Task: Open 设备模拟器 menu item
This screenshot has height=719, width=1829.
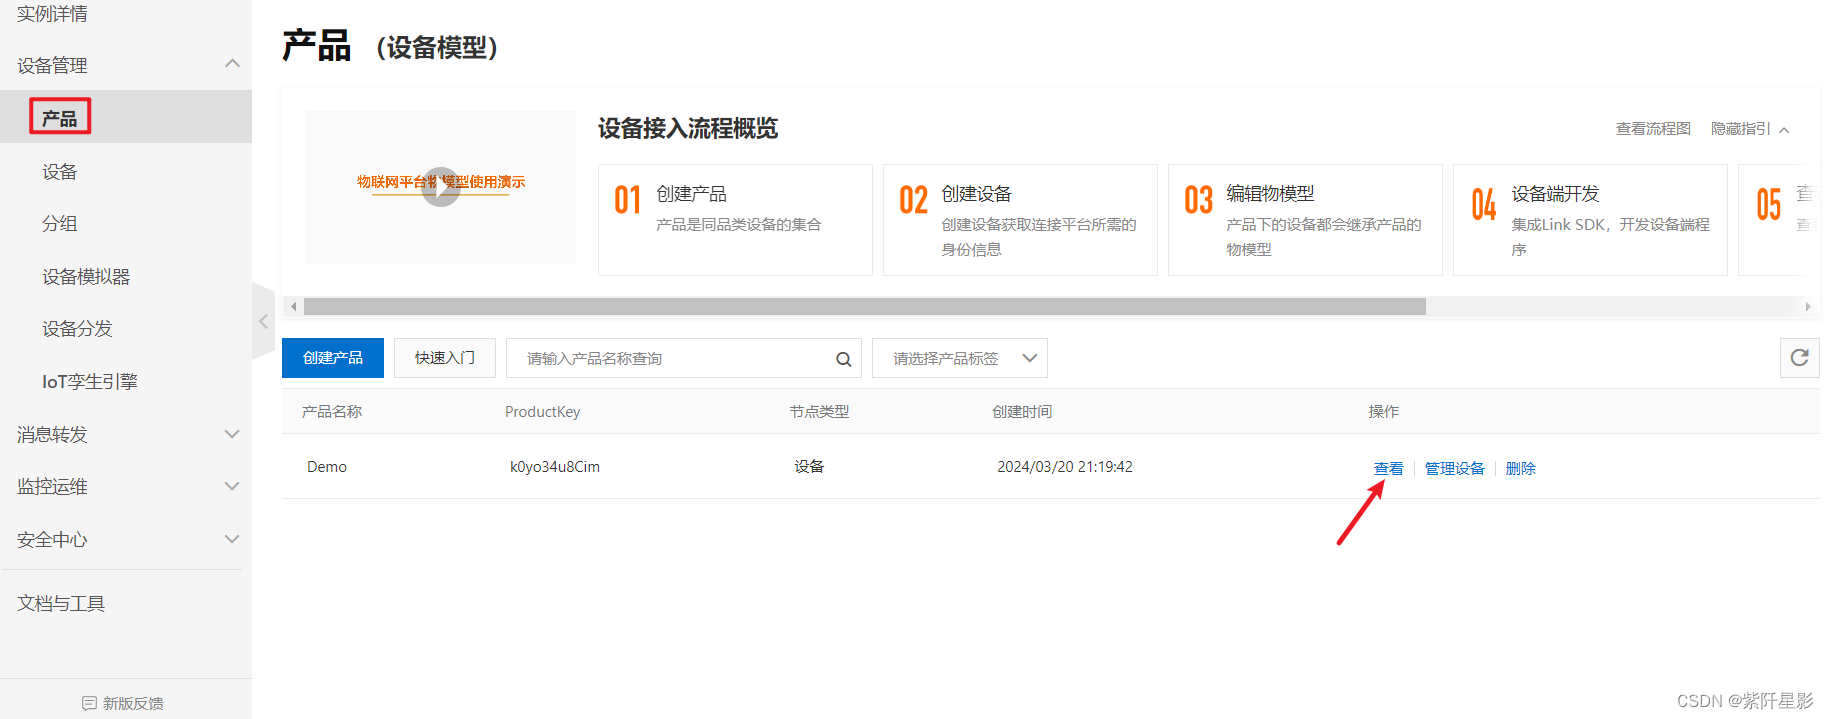Action: pyautogui.click(x=86, y=277)
